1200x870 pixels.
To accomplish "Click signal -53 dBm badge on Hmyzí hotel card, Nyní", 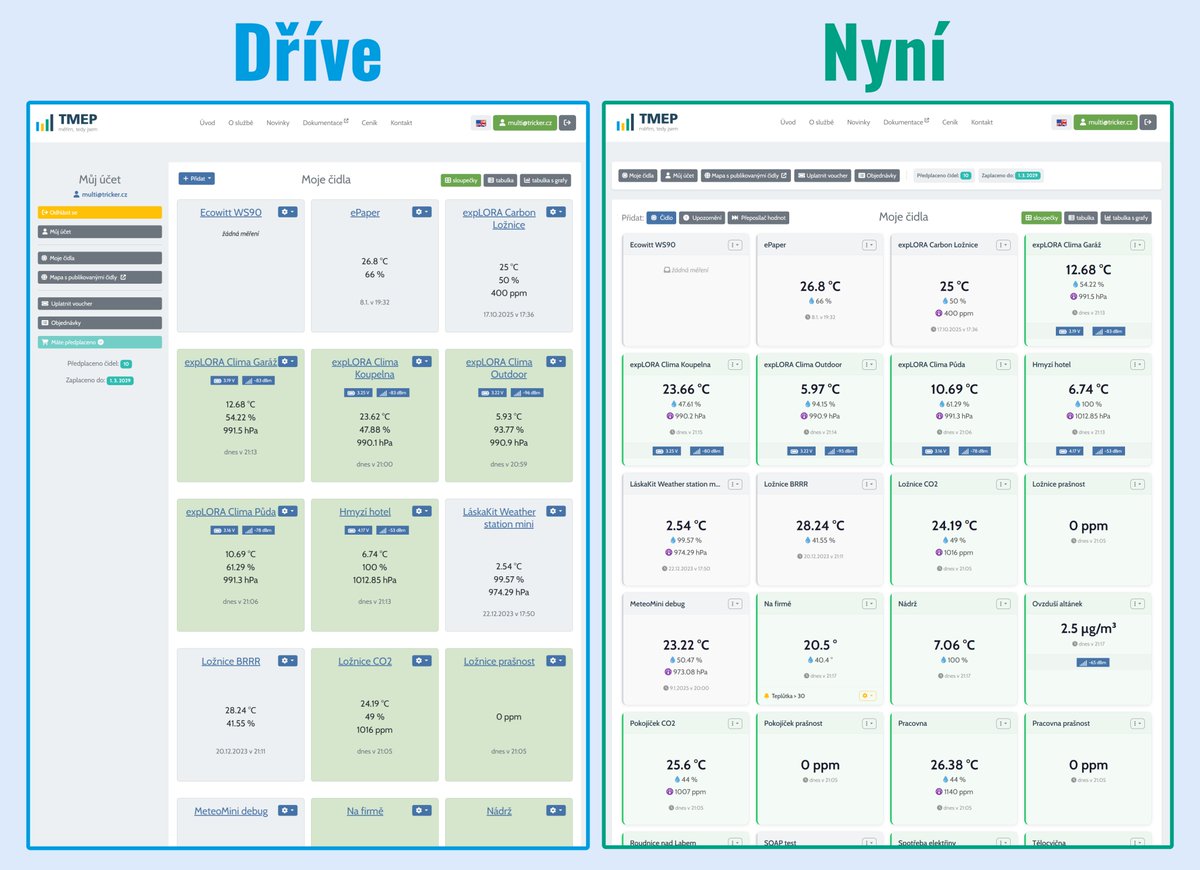I will tap(1108, 451).
